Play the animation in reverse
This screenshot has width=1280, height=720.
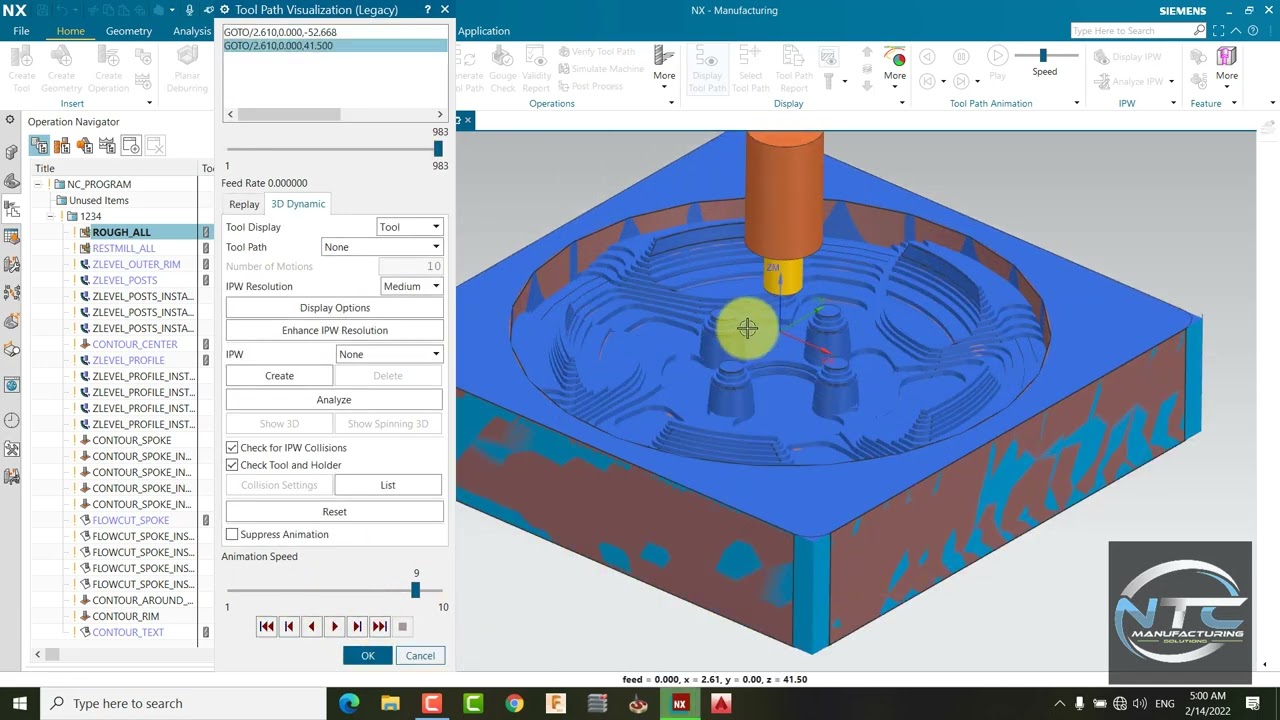click(311, 626)
